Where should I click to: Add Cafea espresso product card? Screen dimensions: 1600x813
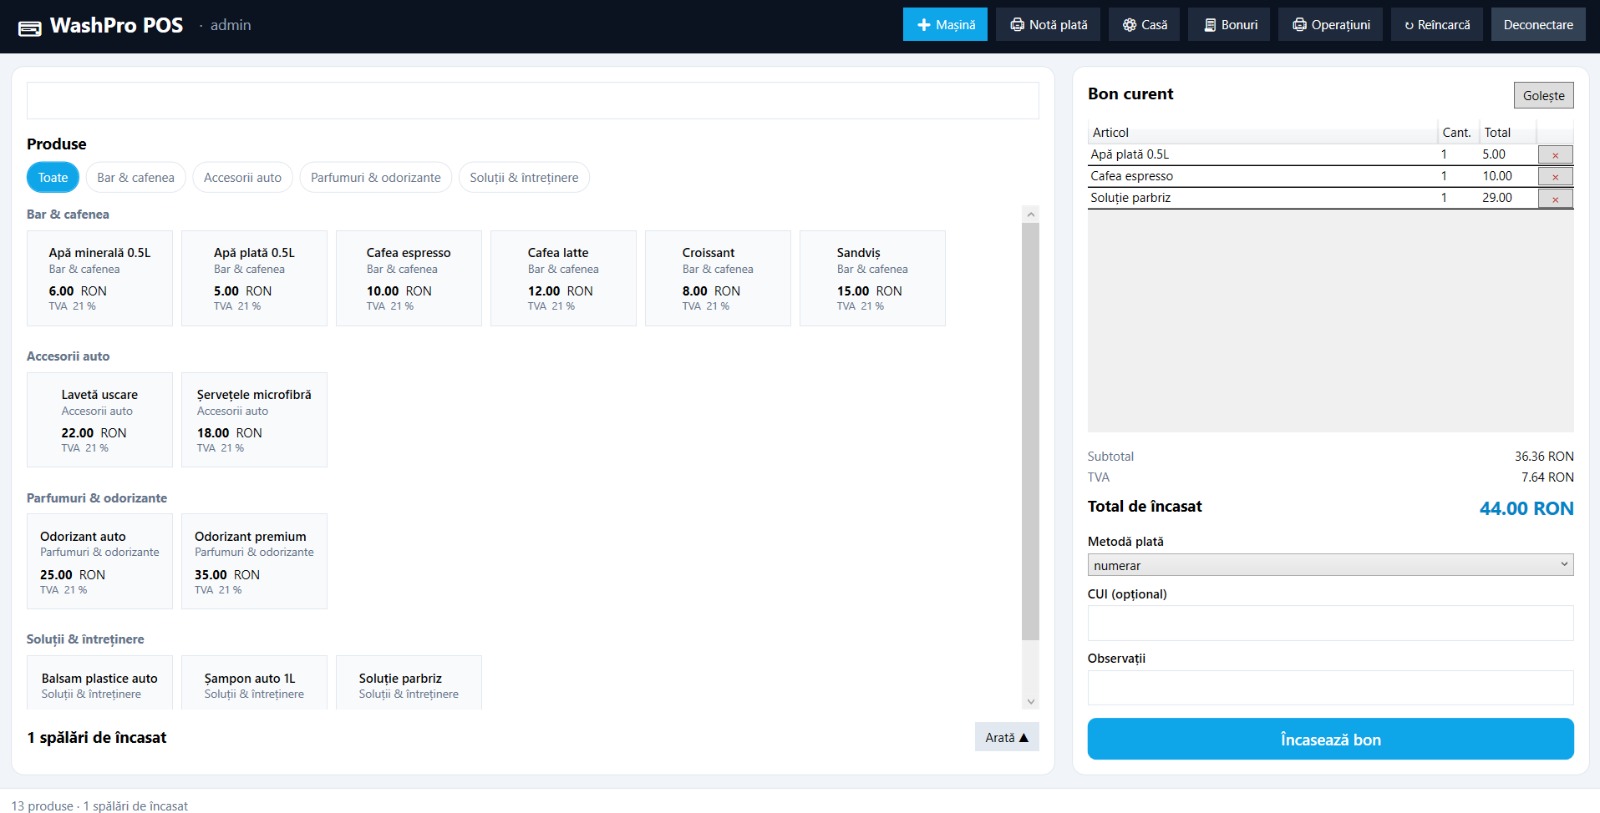409,278
